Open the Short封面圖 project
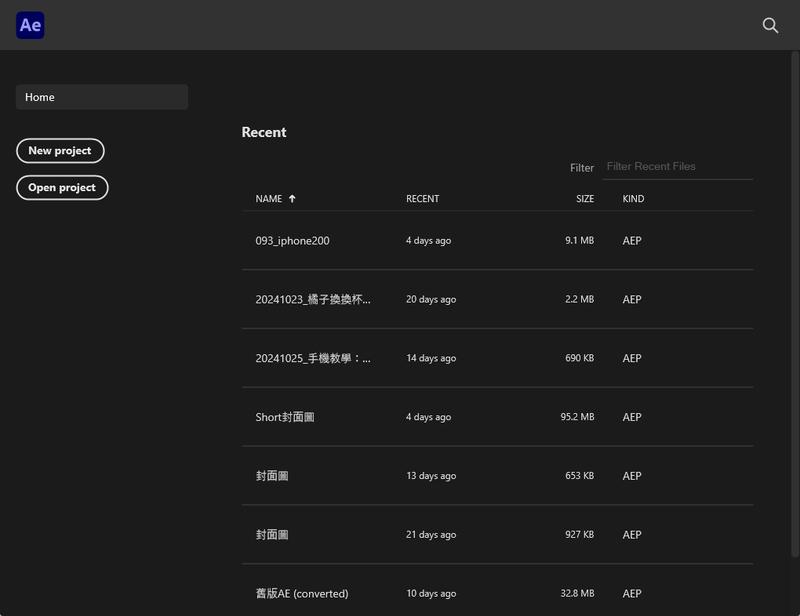 click(285, 417)
